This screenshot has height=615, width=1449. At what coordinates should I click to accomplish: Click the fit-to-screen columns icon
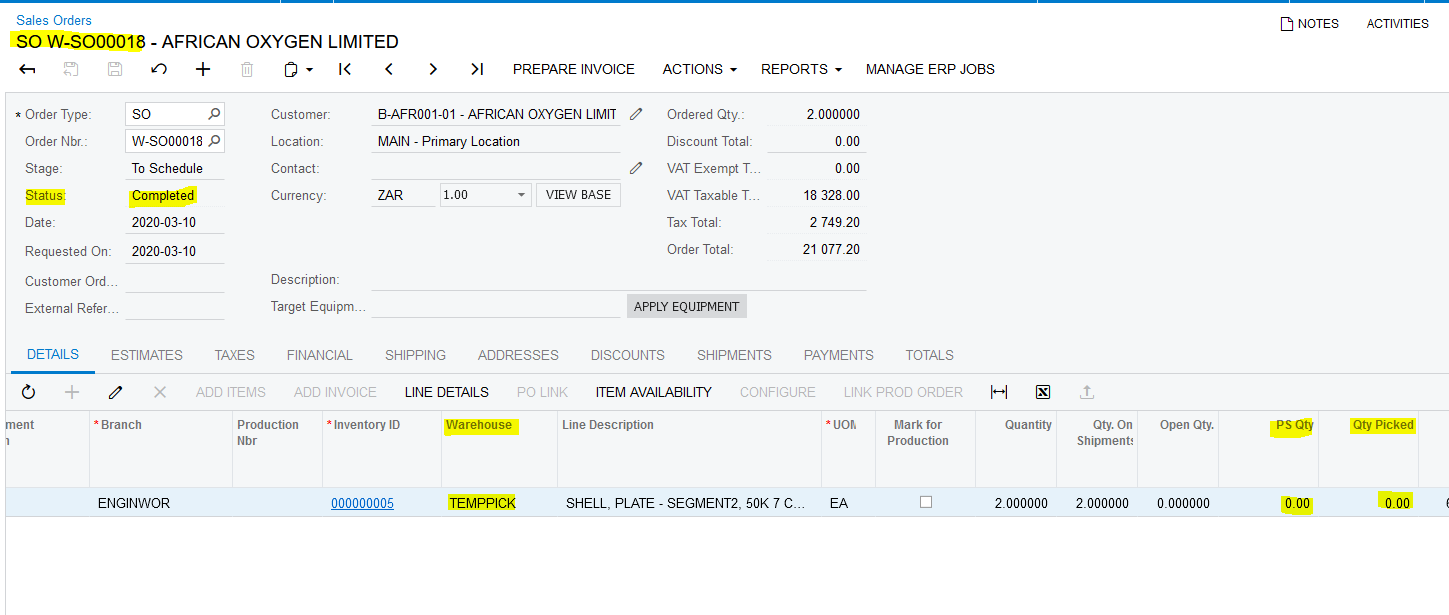[x=999, y=392]
